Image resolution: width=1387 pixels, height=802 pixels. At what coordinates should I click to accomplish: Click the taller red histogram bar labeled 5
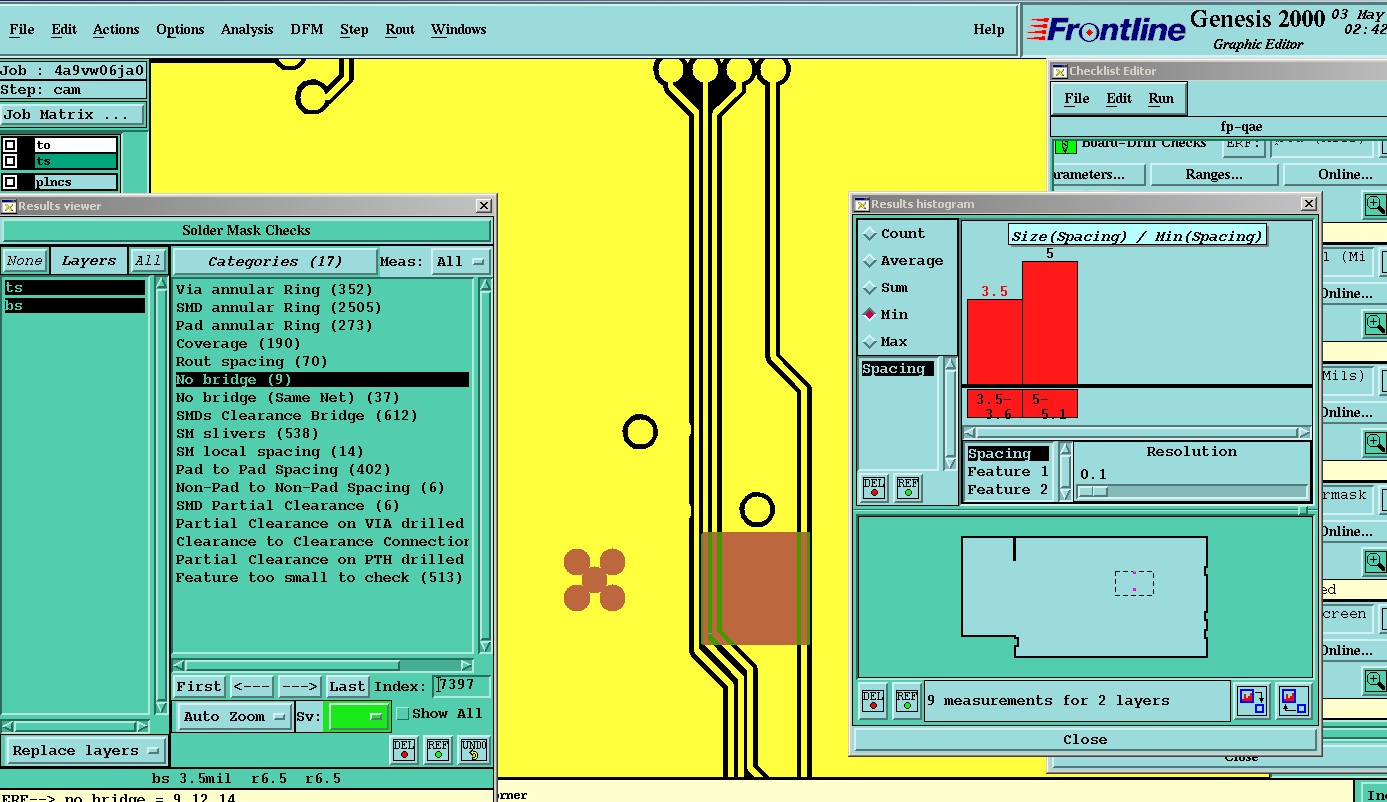(x=1050, y=323)
